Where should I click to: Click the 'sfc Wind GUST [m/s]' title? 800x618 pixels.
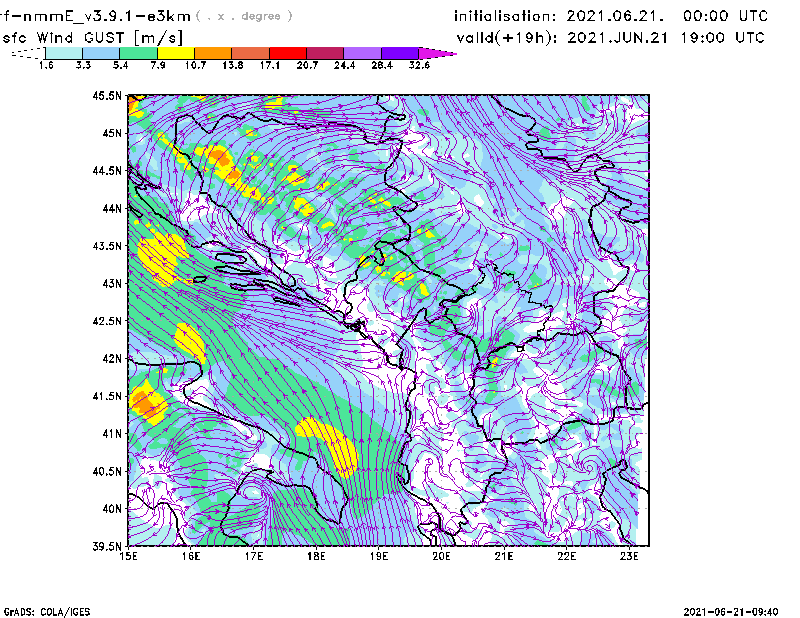point(92,38)
